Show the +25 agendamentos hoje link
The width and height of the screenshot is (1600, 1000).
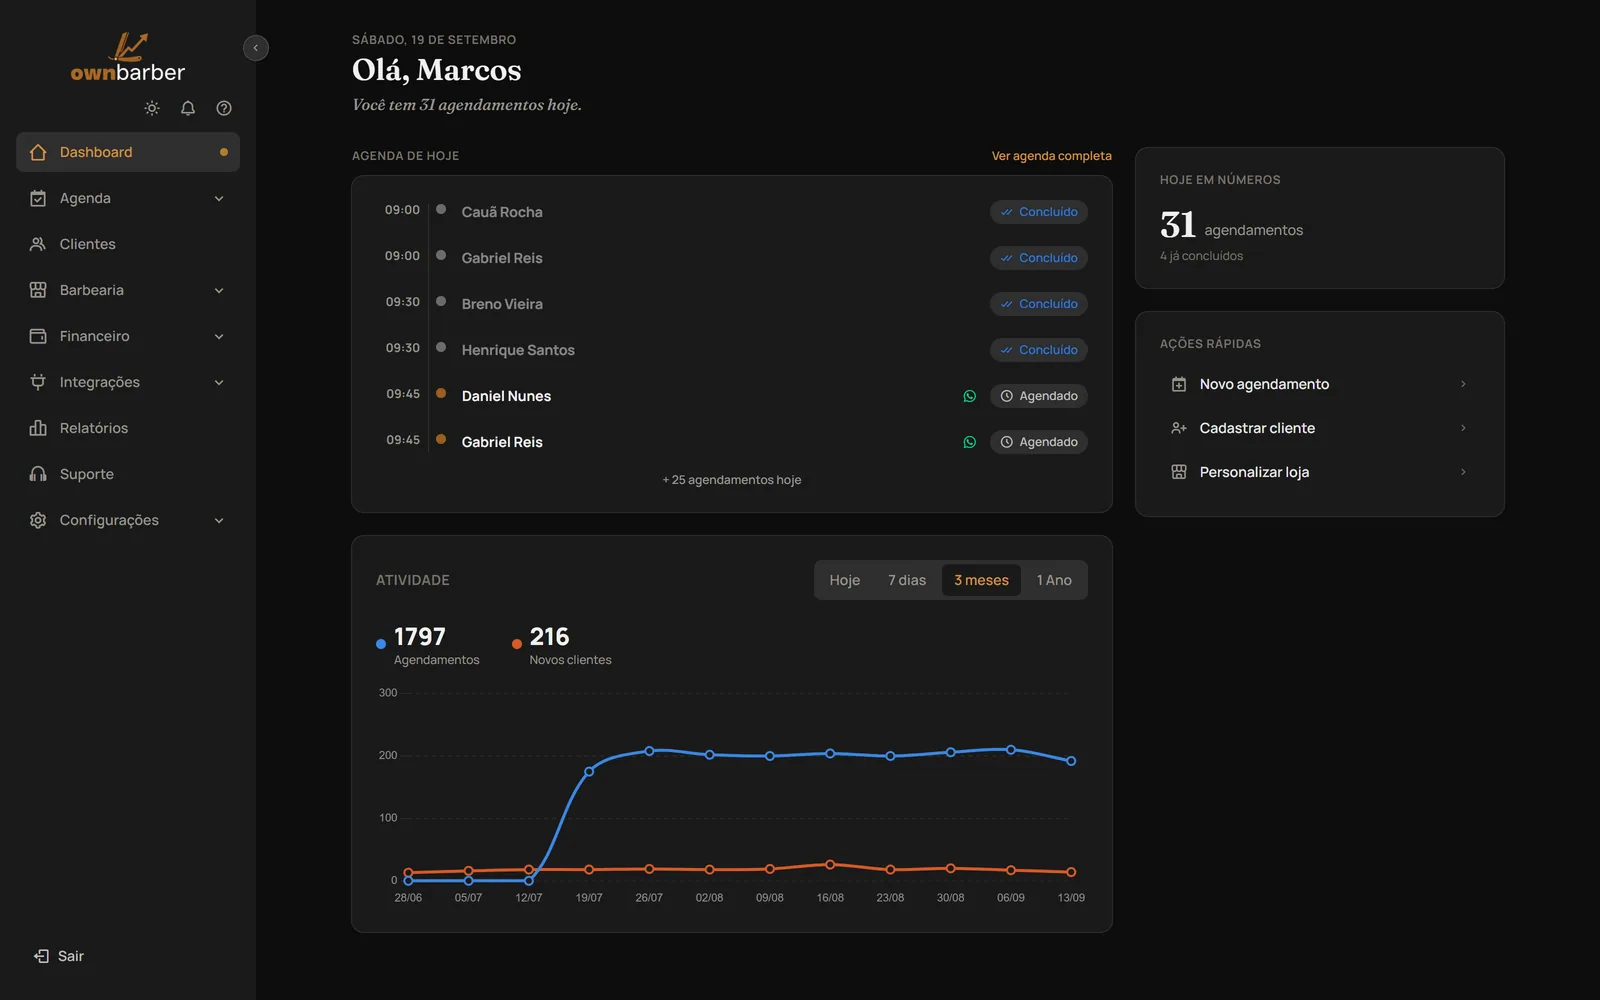[x=732, y=480]
